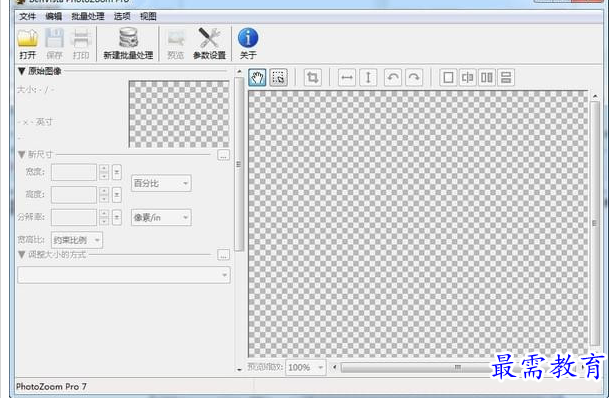The image size is (613, 398).
Task: Click the 宽度 width spinner arrows
Action: pyautogui.click(x=104, y=172)
